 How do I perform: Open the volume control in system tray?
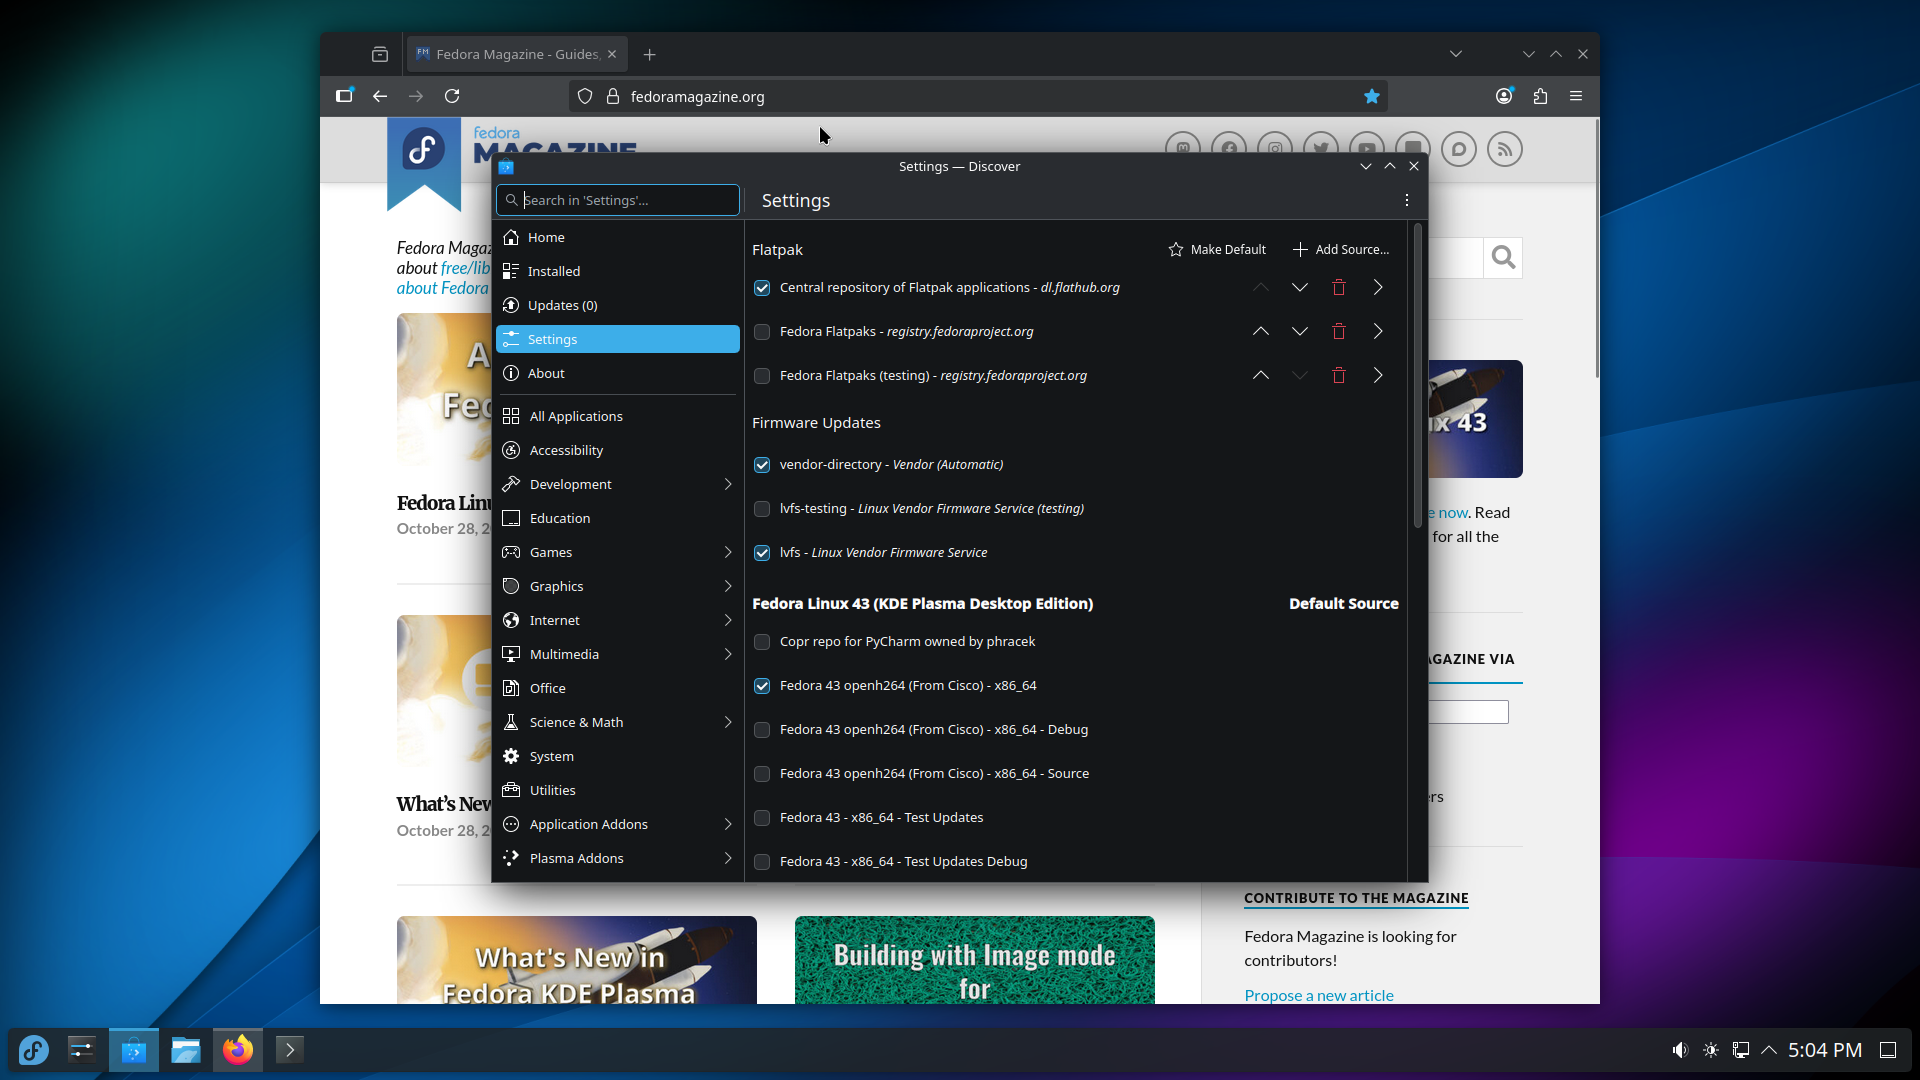coord(1680,1050)
